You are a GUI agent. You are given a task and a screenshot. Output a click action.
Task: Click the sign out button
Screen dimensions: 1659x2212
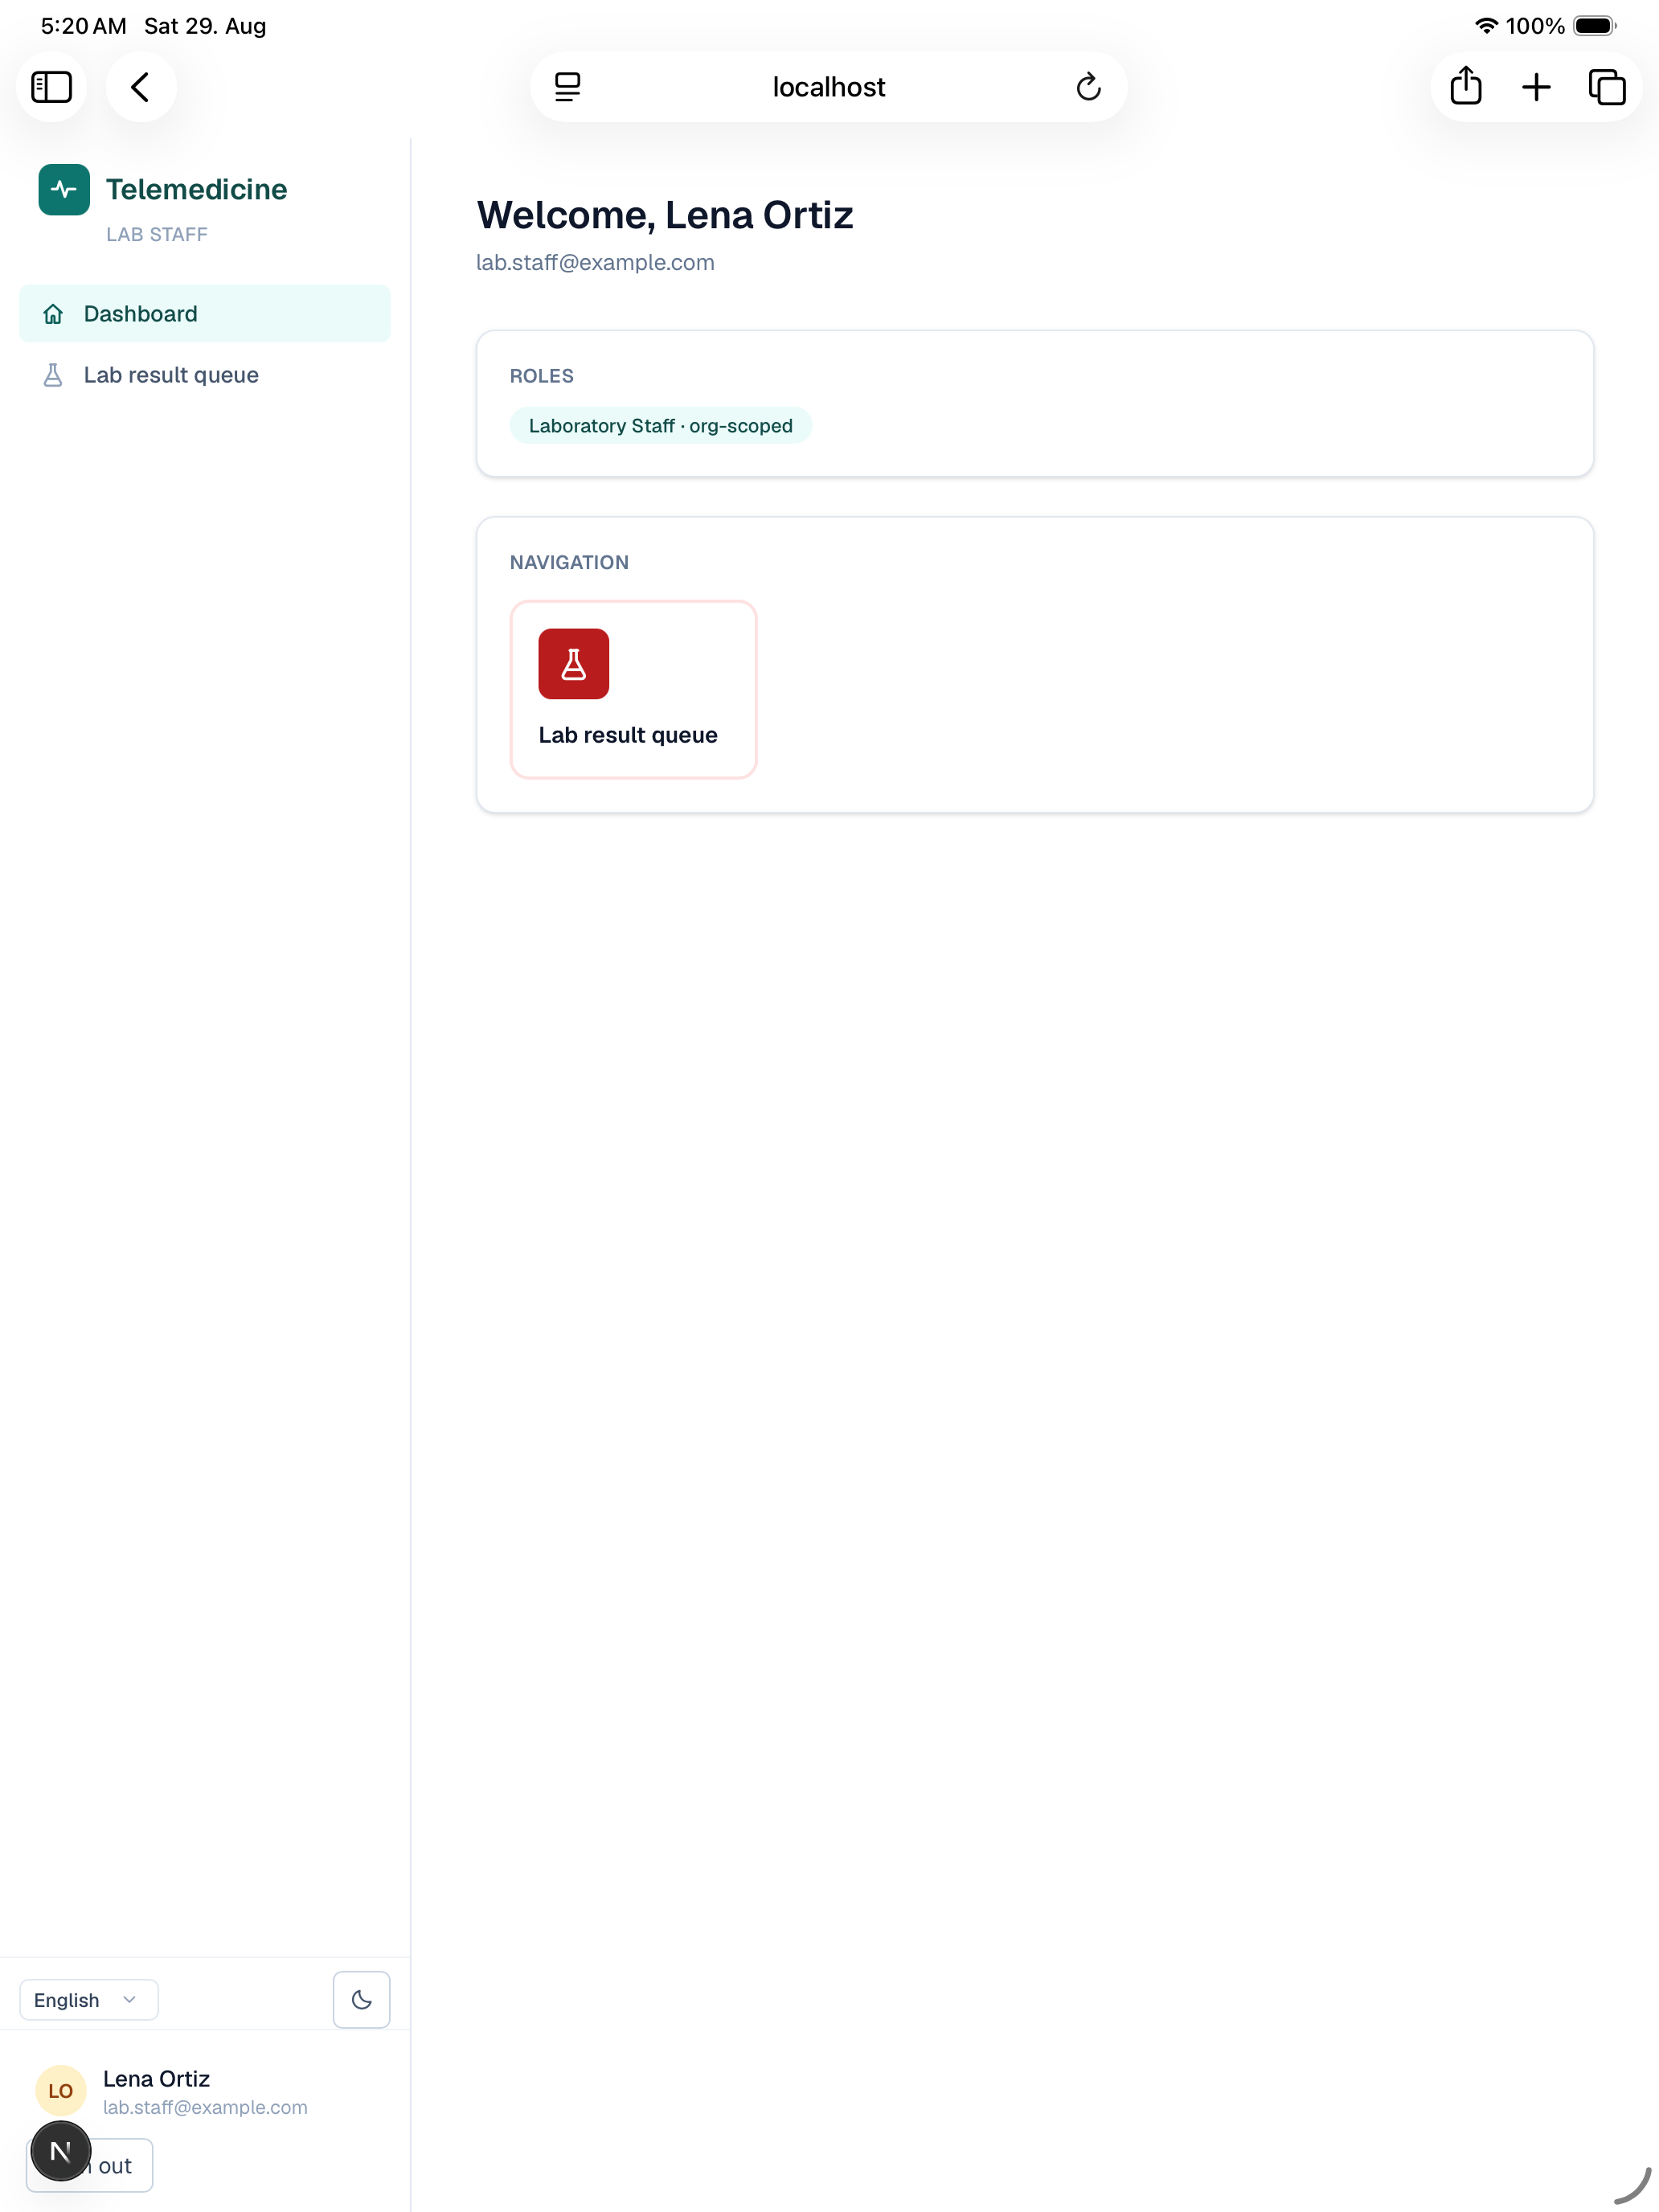coord(89,2165)
